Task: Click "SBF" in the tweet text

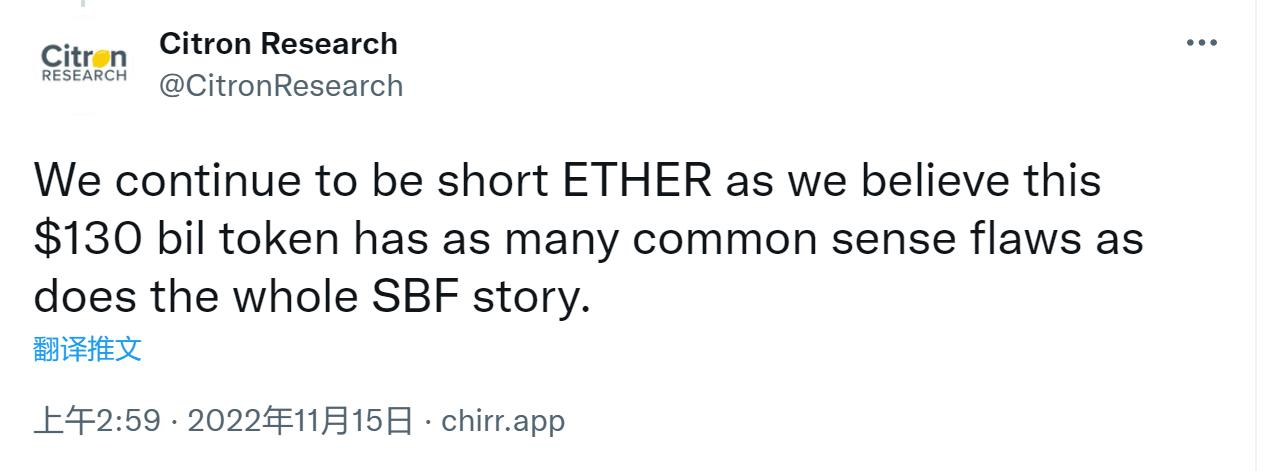Action: click(x=440, y=297)
